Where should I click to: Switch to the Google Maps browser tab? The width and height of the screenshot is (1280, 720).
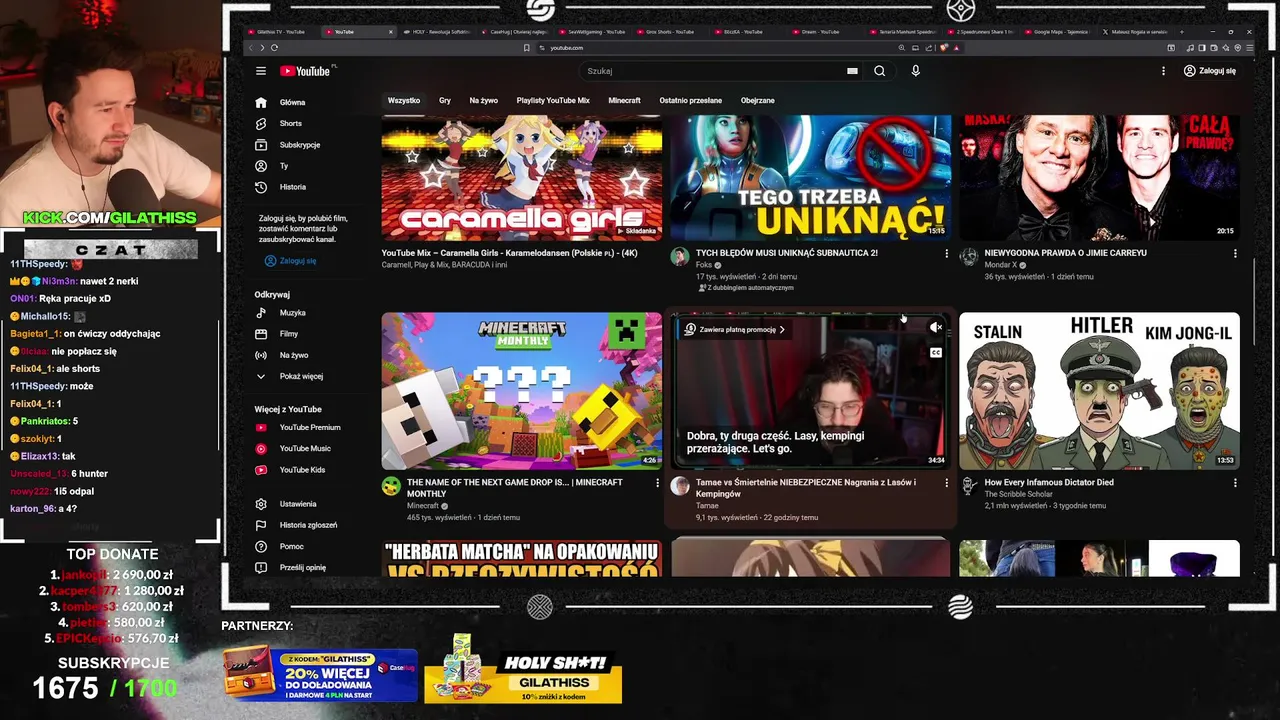click(1060, 32)
